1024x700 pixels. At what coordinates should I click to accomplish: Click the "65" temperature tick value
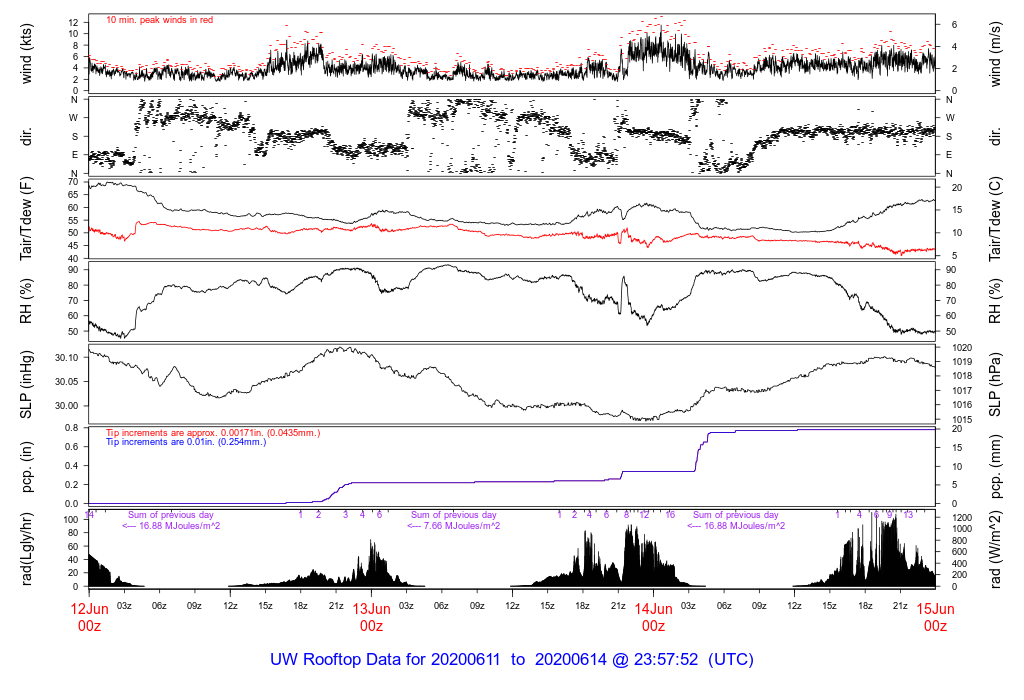(x=73, y=195)
